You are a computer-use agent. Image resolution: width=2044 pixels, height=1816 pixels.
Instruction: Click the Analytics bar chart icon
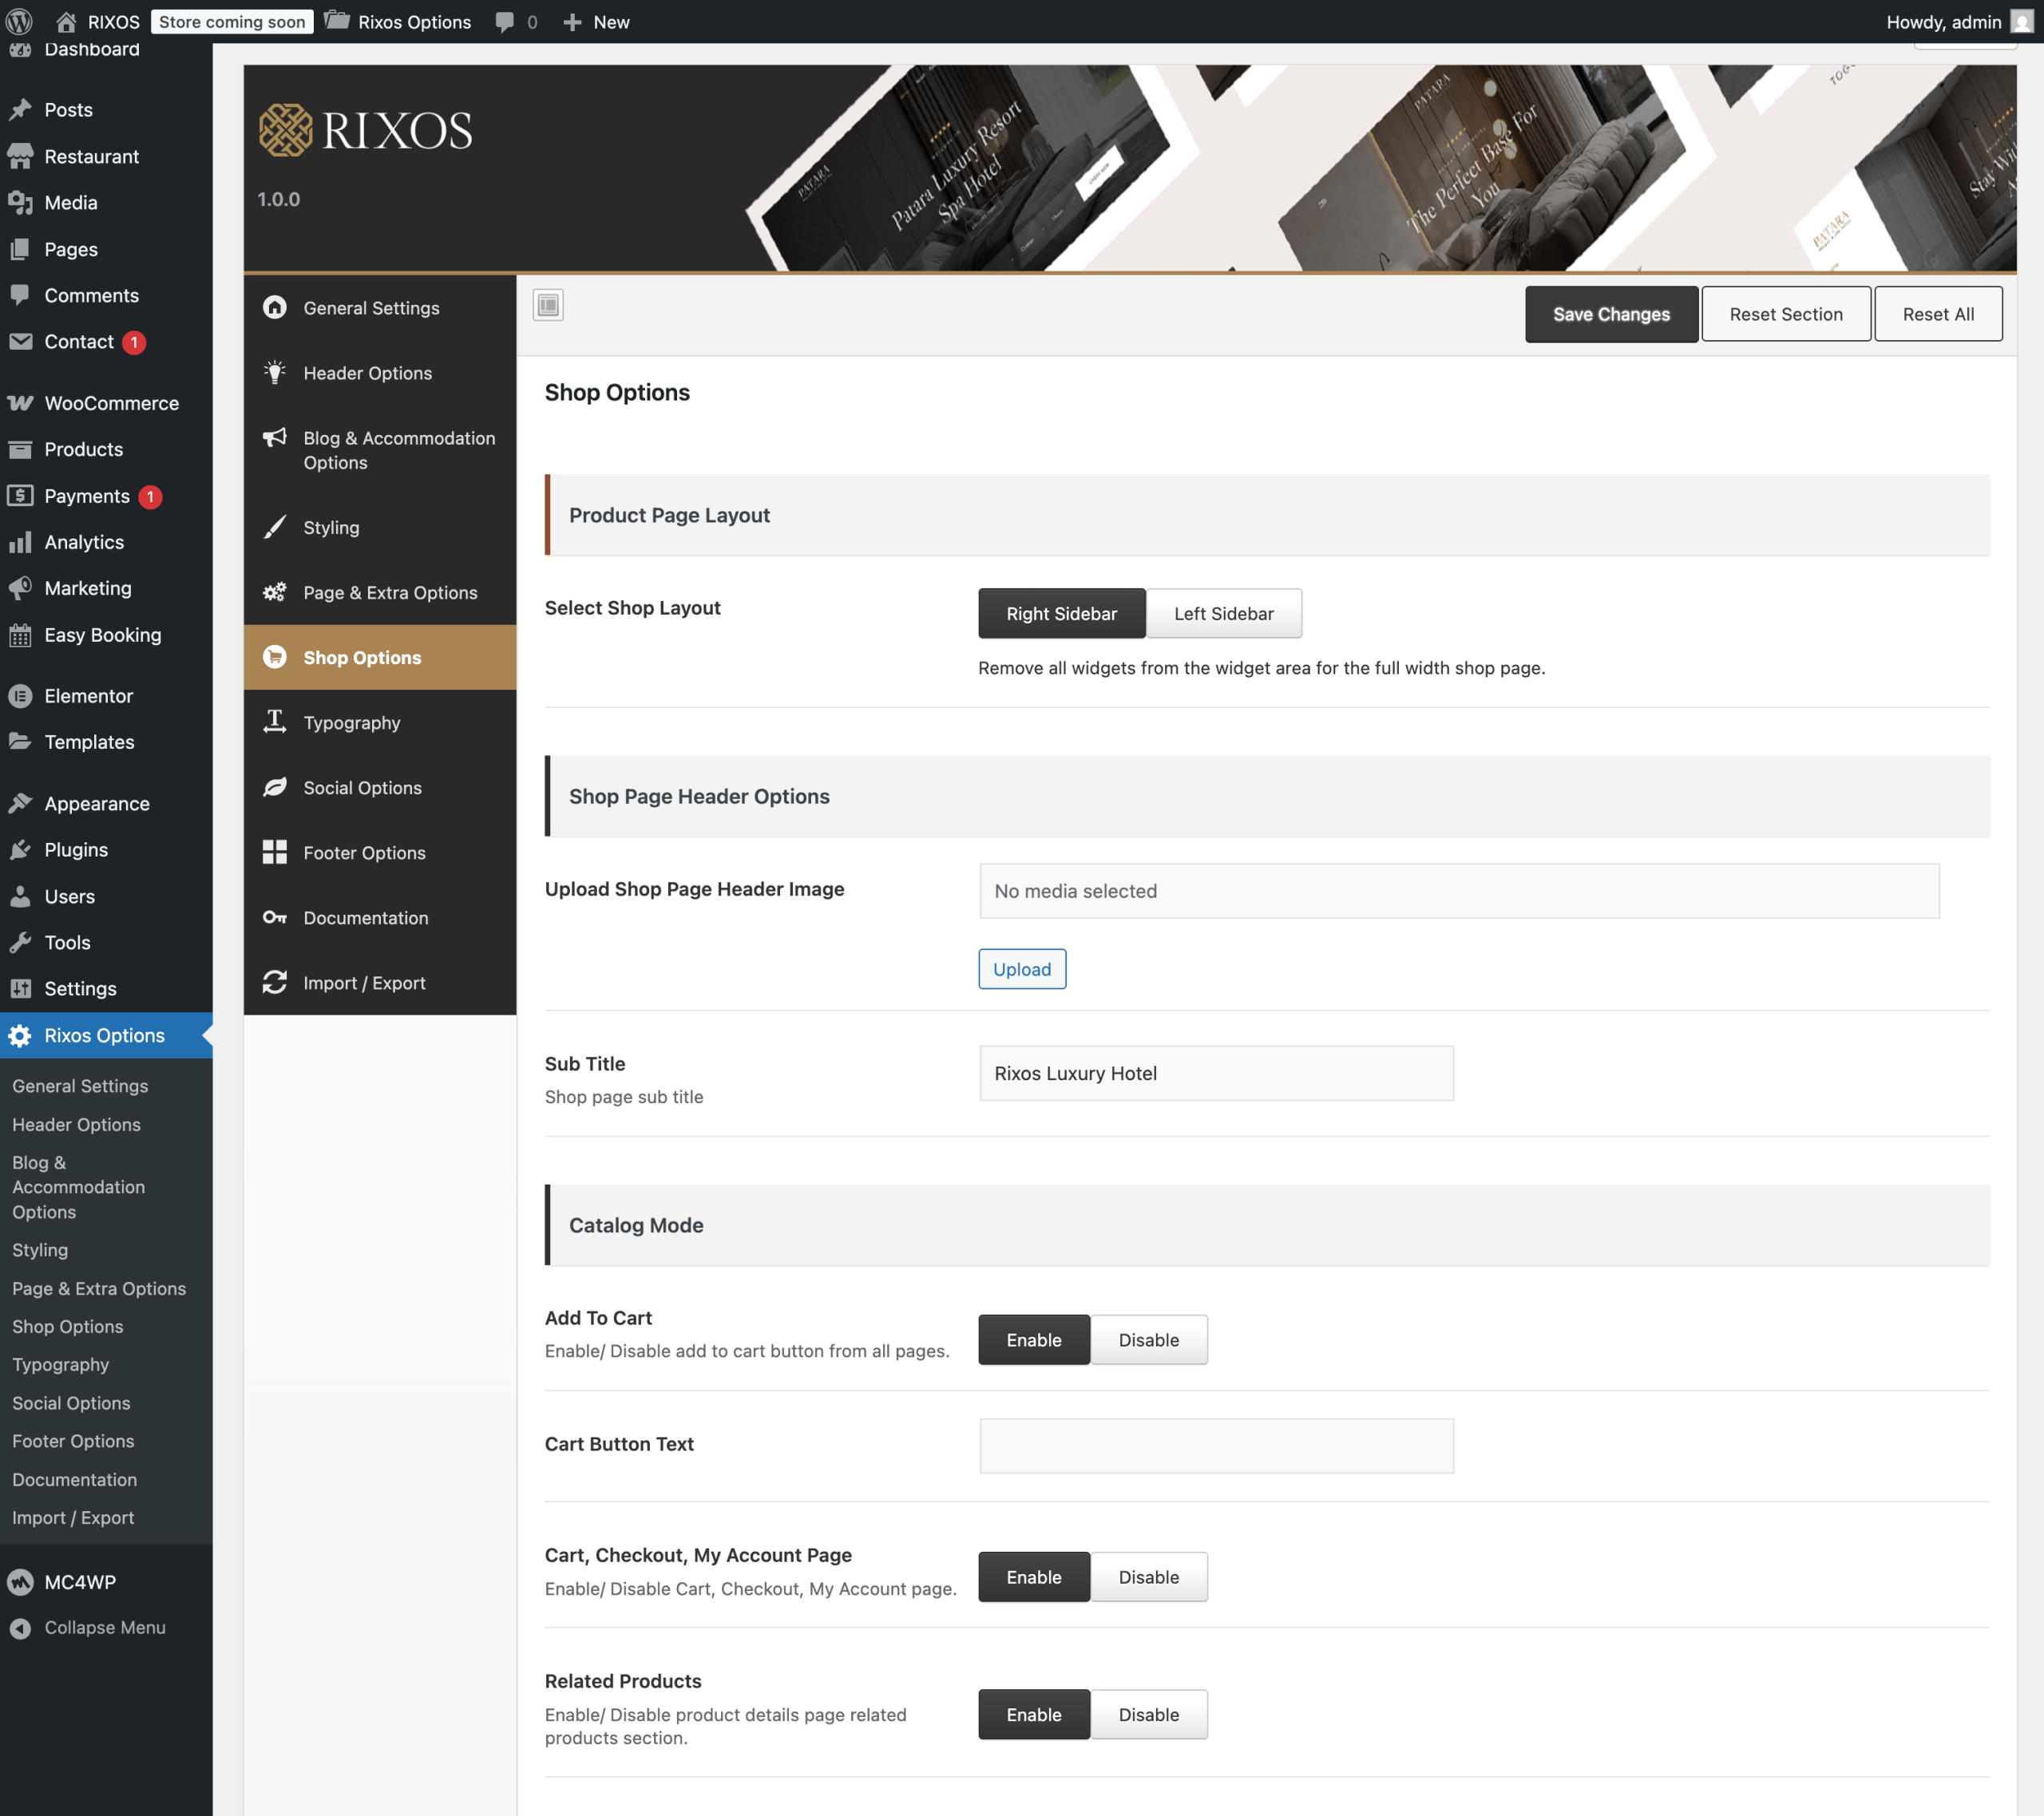tap(20, 542)
